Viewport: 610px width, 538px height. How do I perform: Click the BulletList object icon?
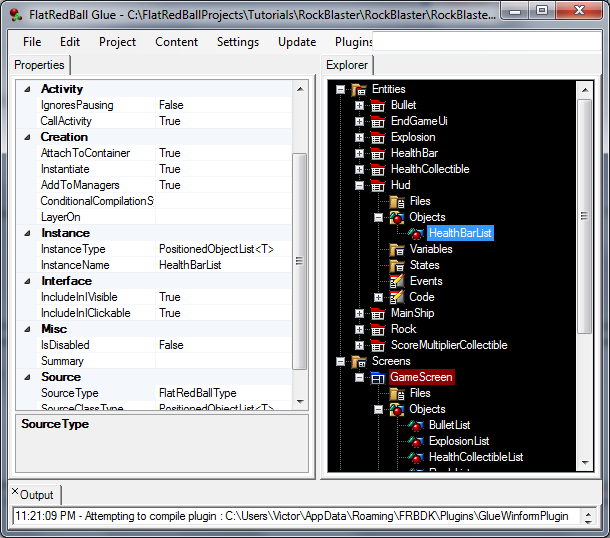coord(416,426)
